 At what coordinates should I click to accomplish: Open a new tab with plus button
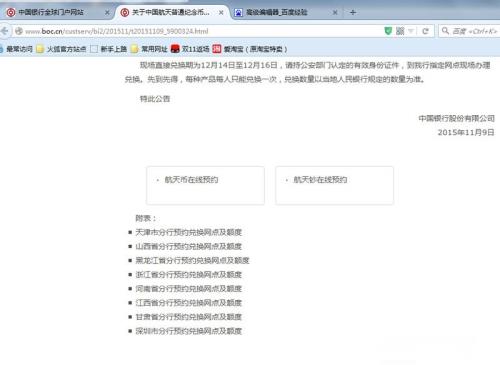[x=353, y=13]
